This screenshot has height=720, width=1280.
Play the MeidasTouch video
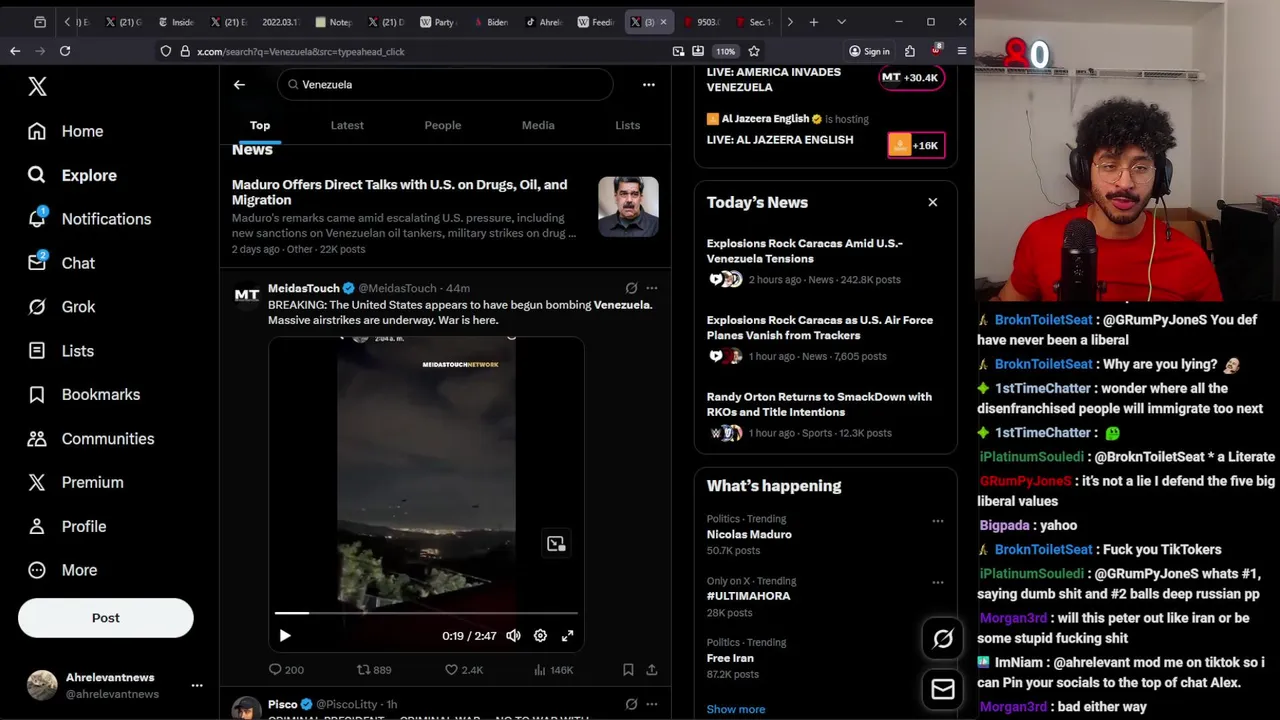tap(285, 636)
